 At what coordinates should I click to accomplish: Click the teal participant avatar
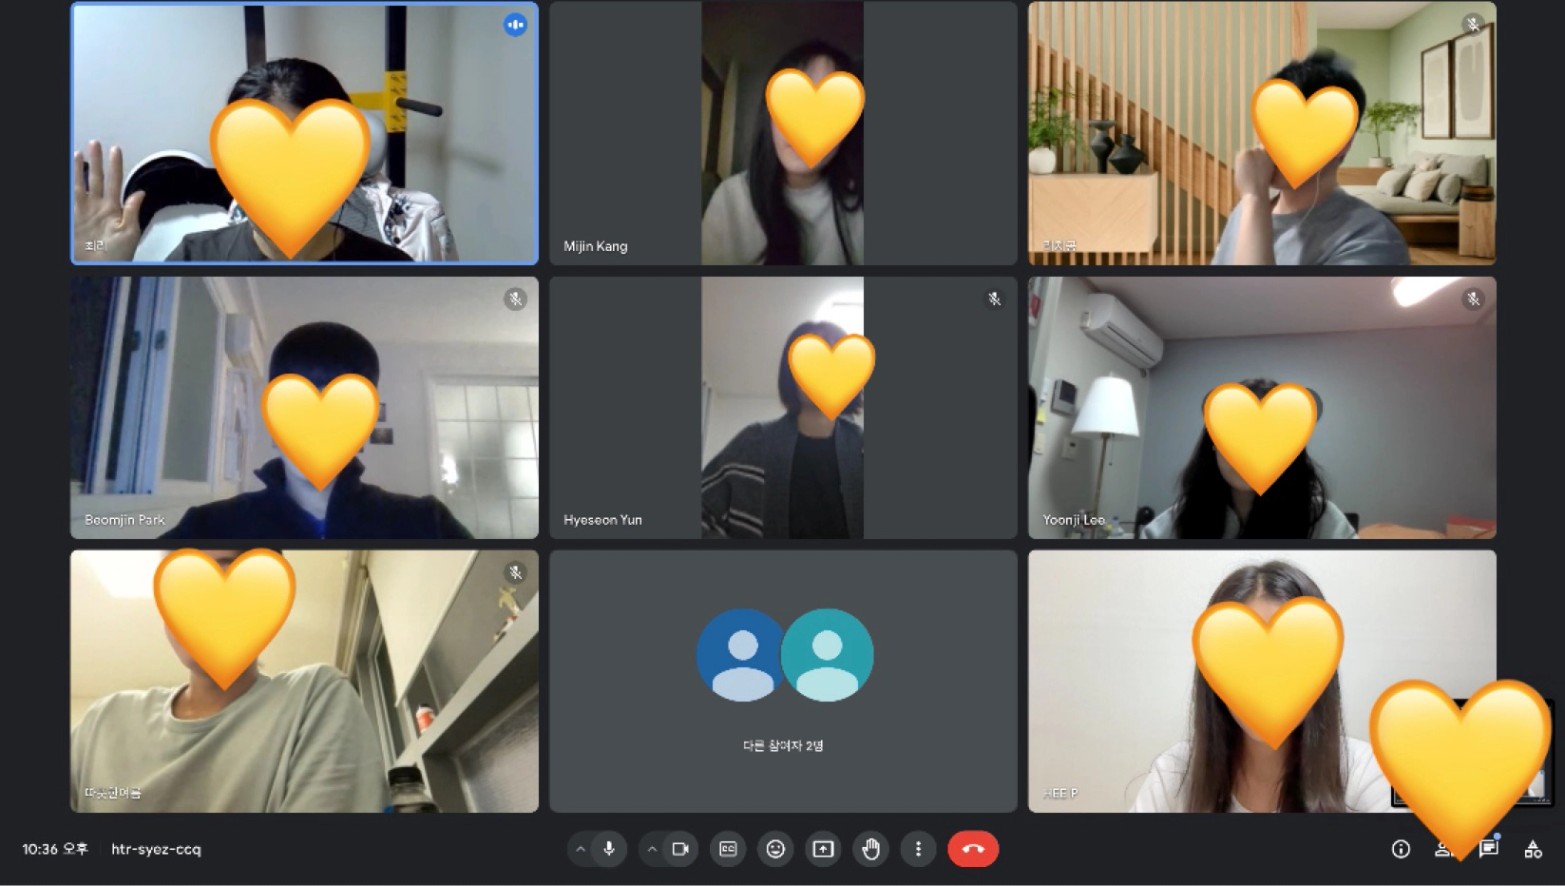point(828,655)
